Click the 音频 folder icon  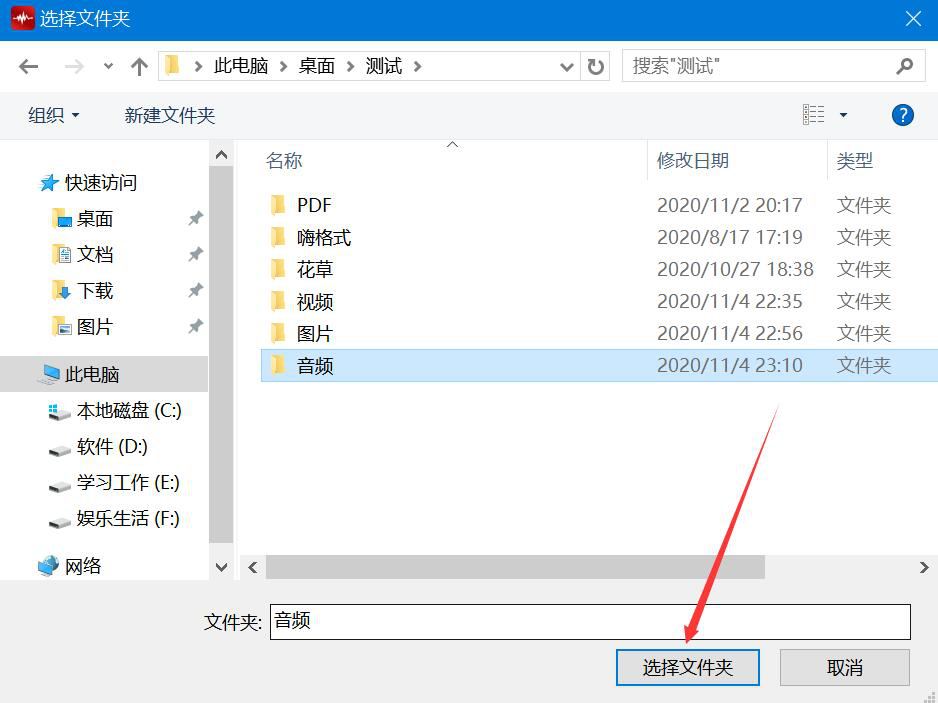pos(278,366)
